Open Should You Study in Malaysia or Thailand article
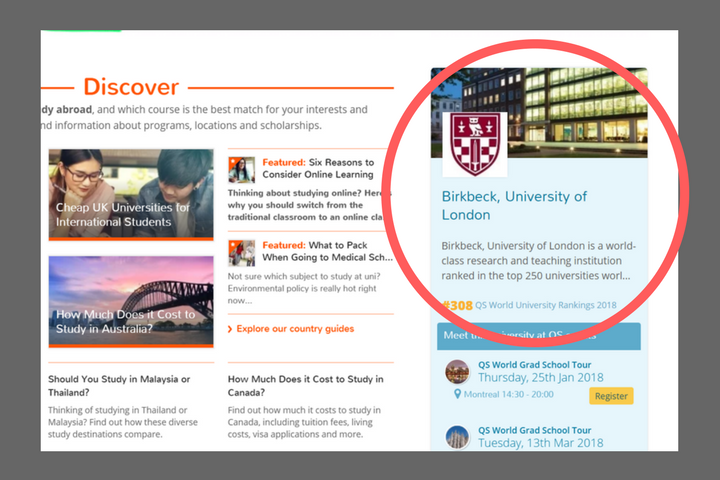The width and height of the screenshot is (720, 480). [119, 386]
